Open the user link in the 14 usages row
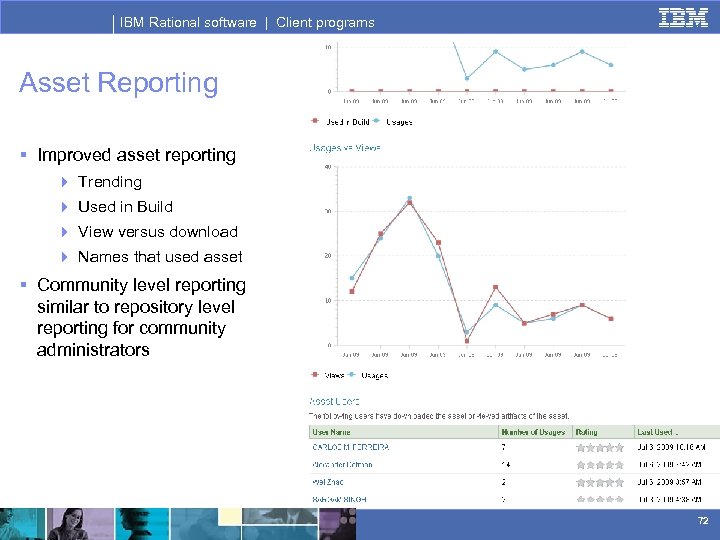The height and width of the screenshot is (540, 720). [342, 465]
